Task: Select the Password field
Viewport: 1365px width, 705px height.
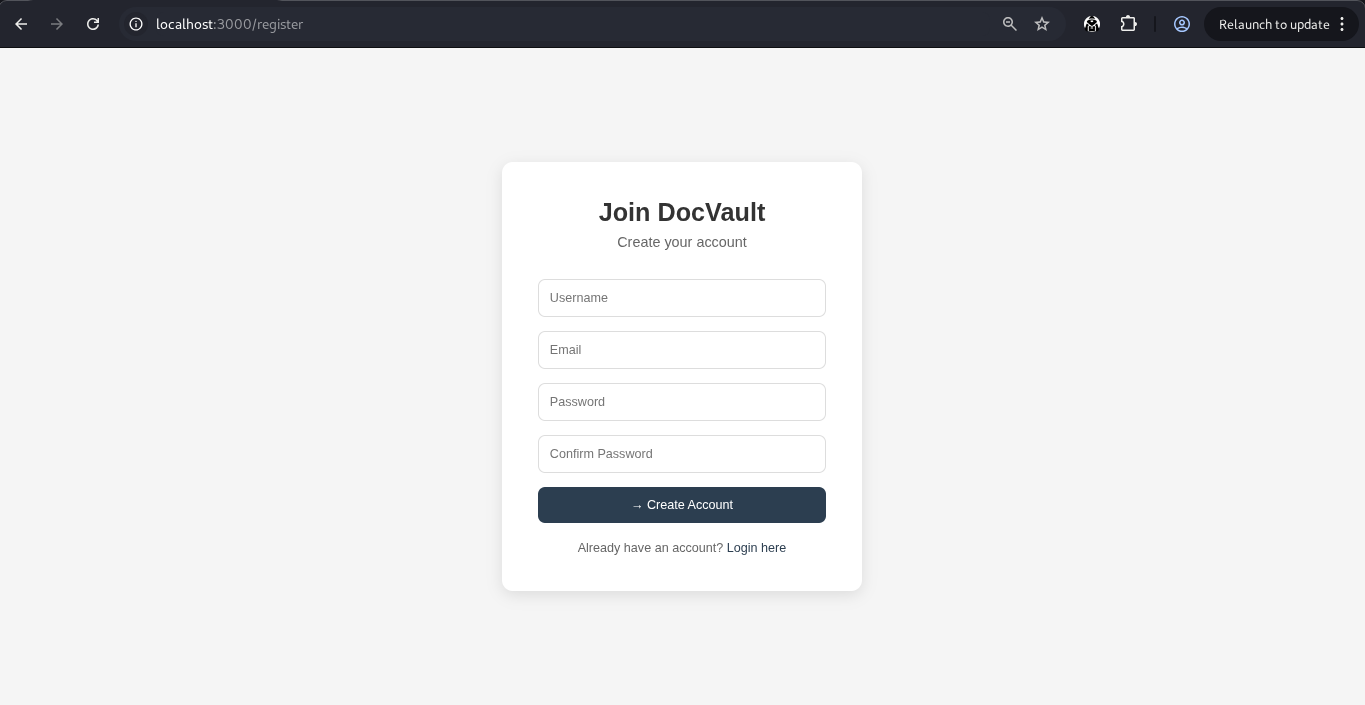Action: tap(682, 402)
